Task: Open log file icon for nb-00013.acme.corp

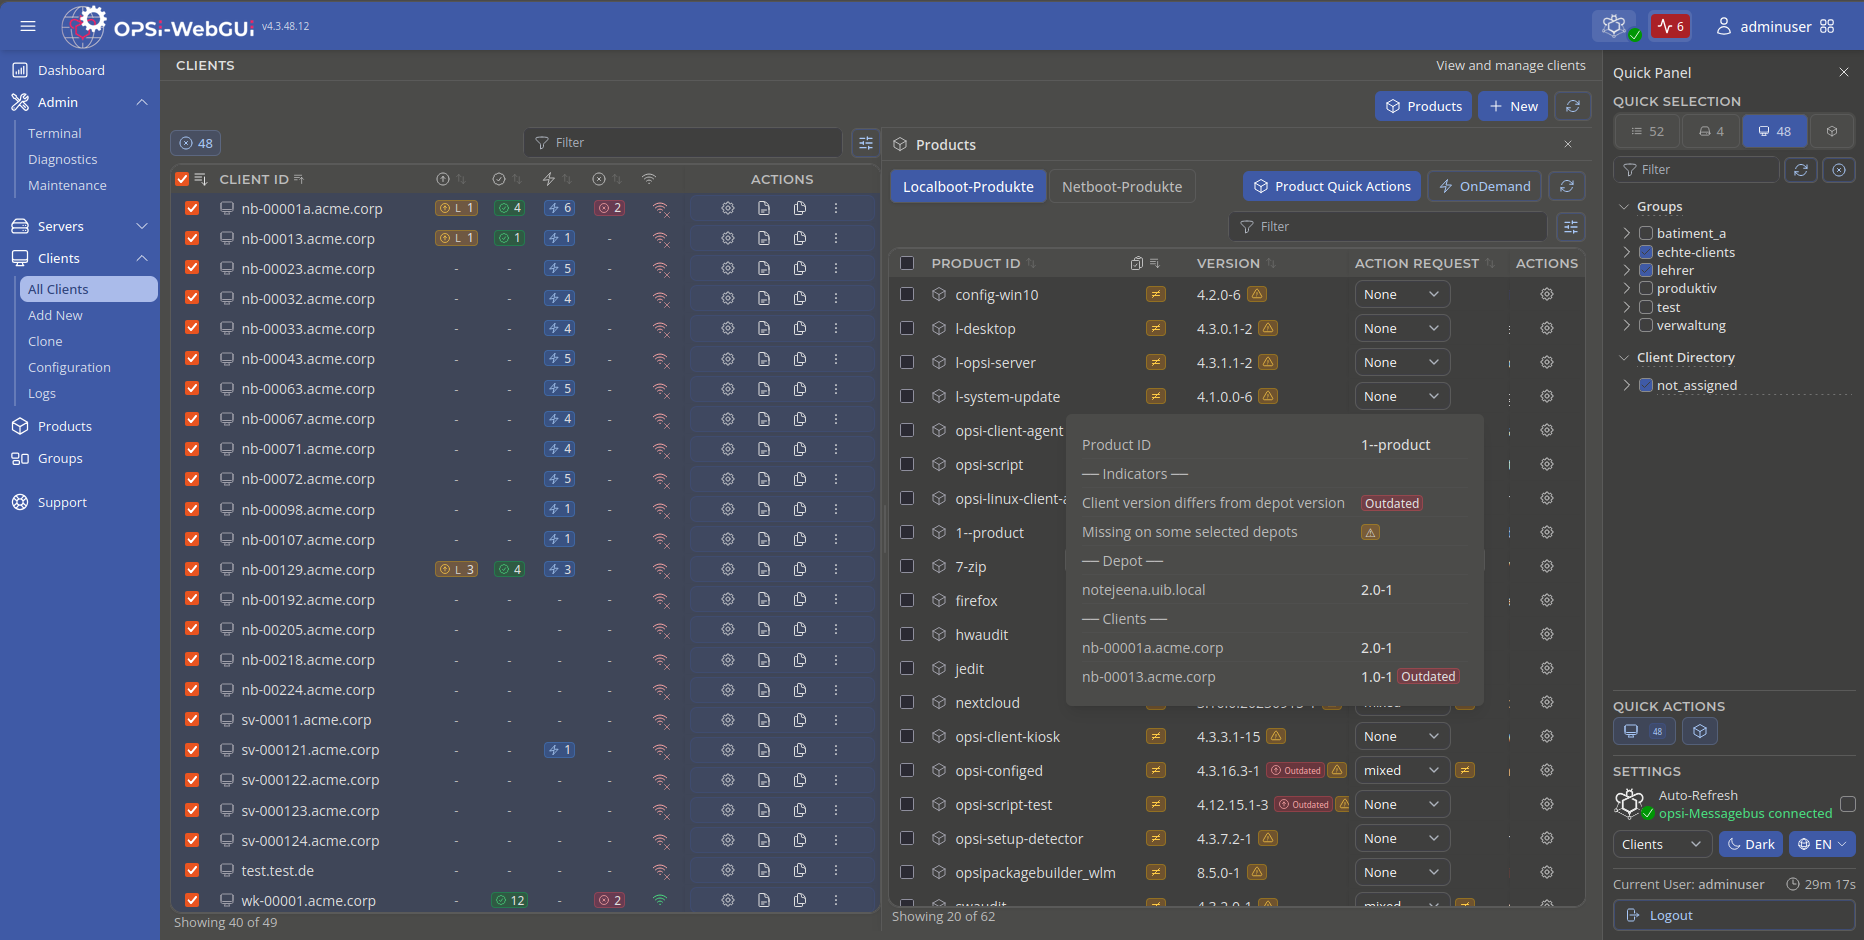Action: tap(764, 238)
